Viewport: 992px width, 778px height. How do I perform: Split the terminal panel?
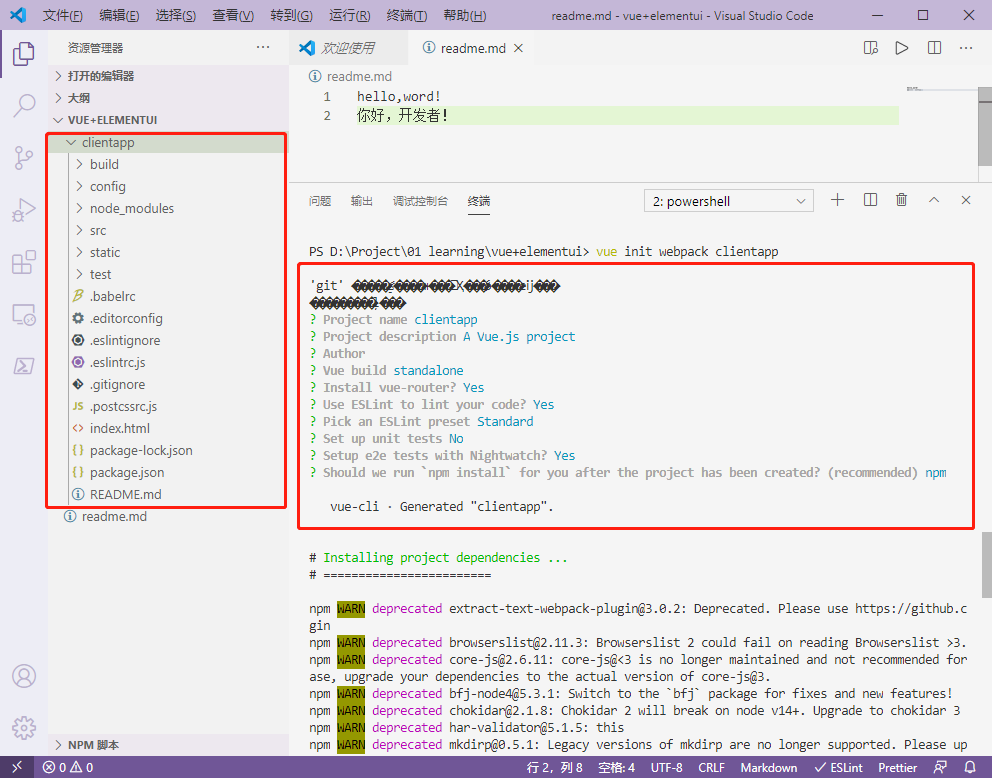coord(871,201)
